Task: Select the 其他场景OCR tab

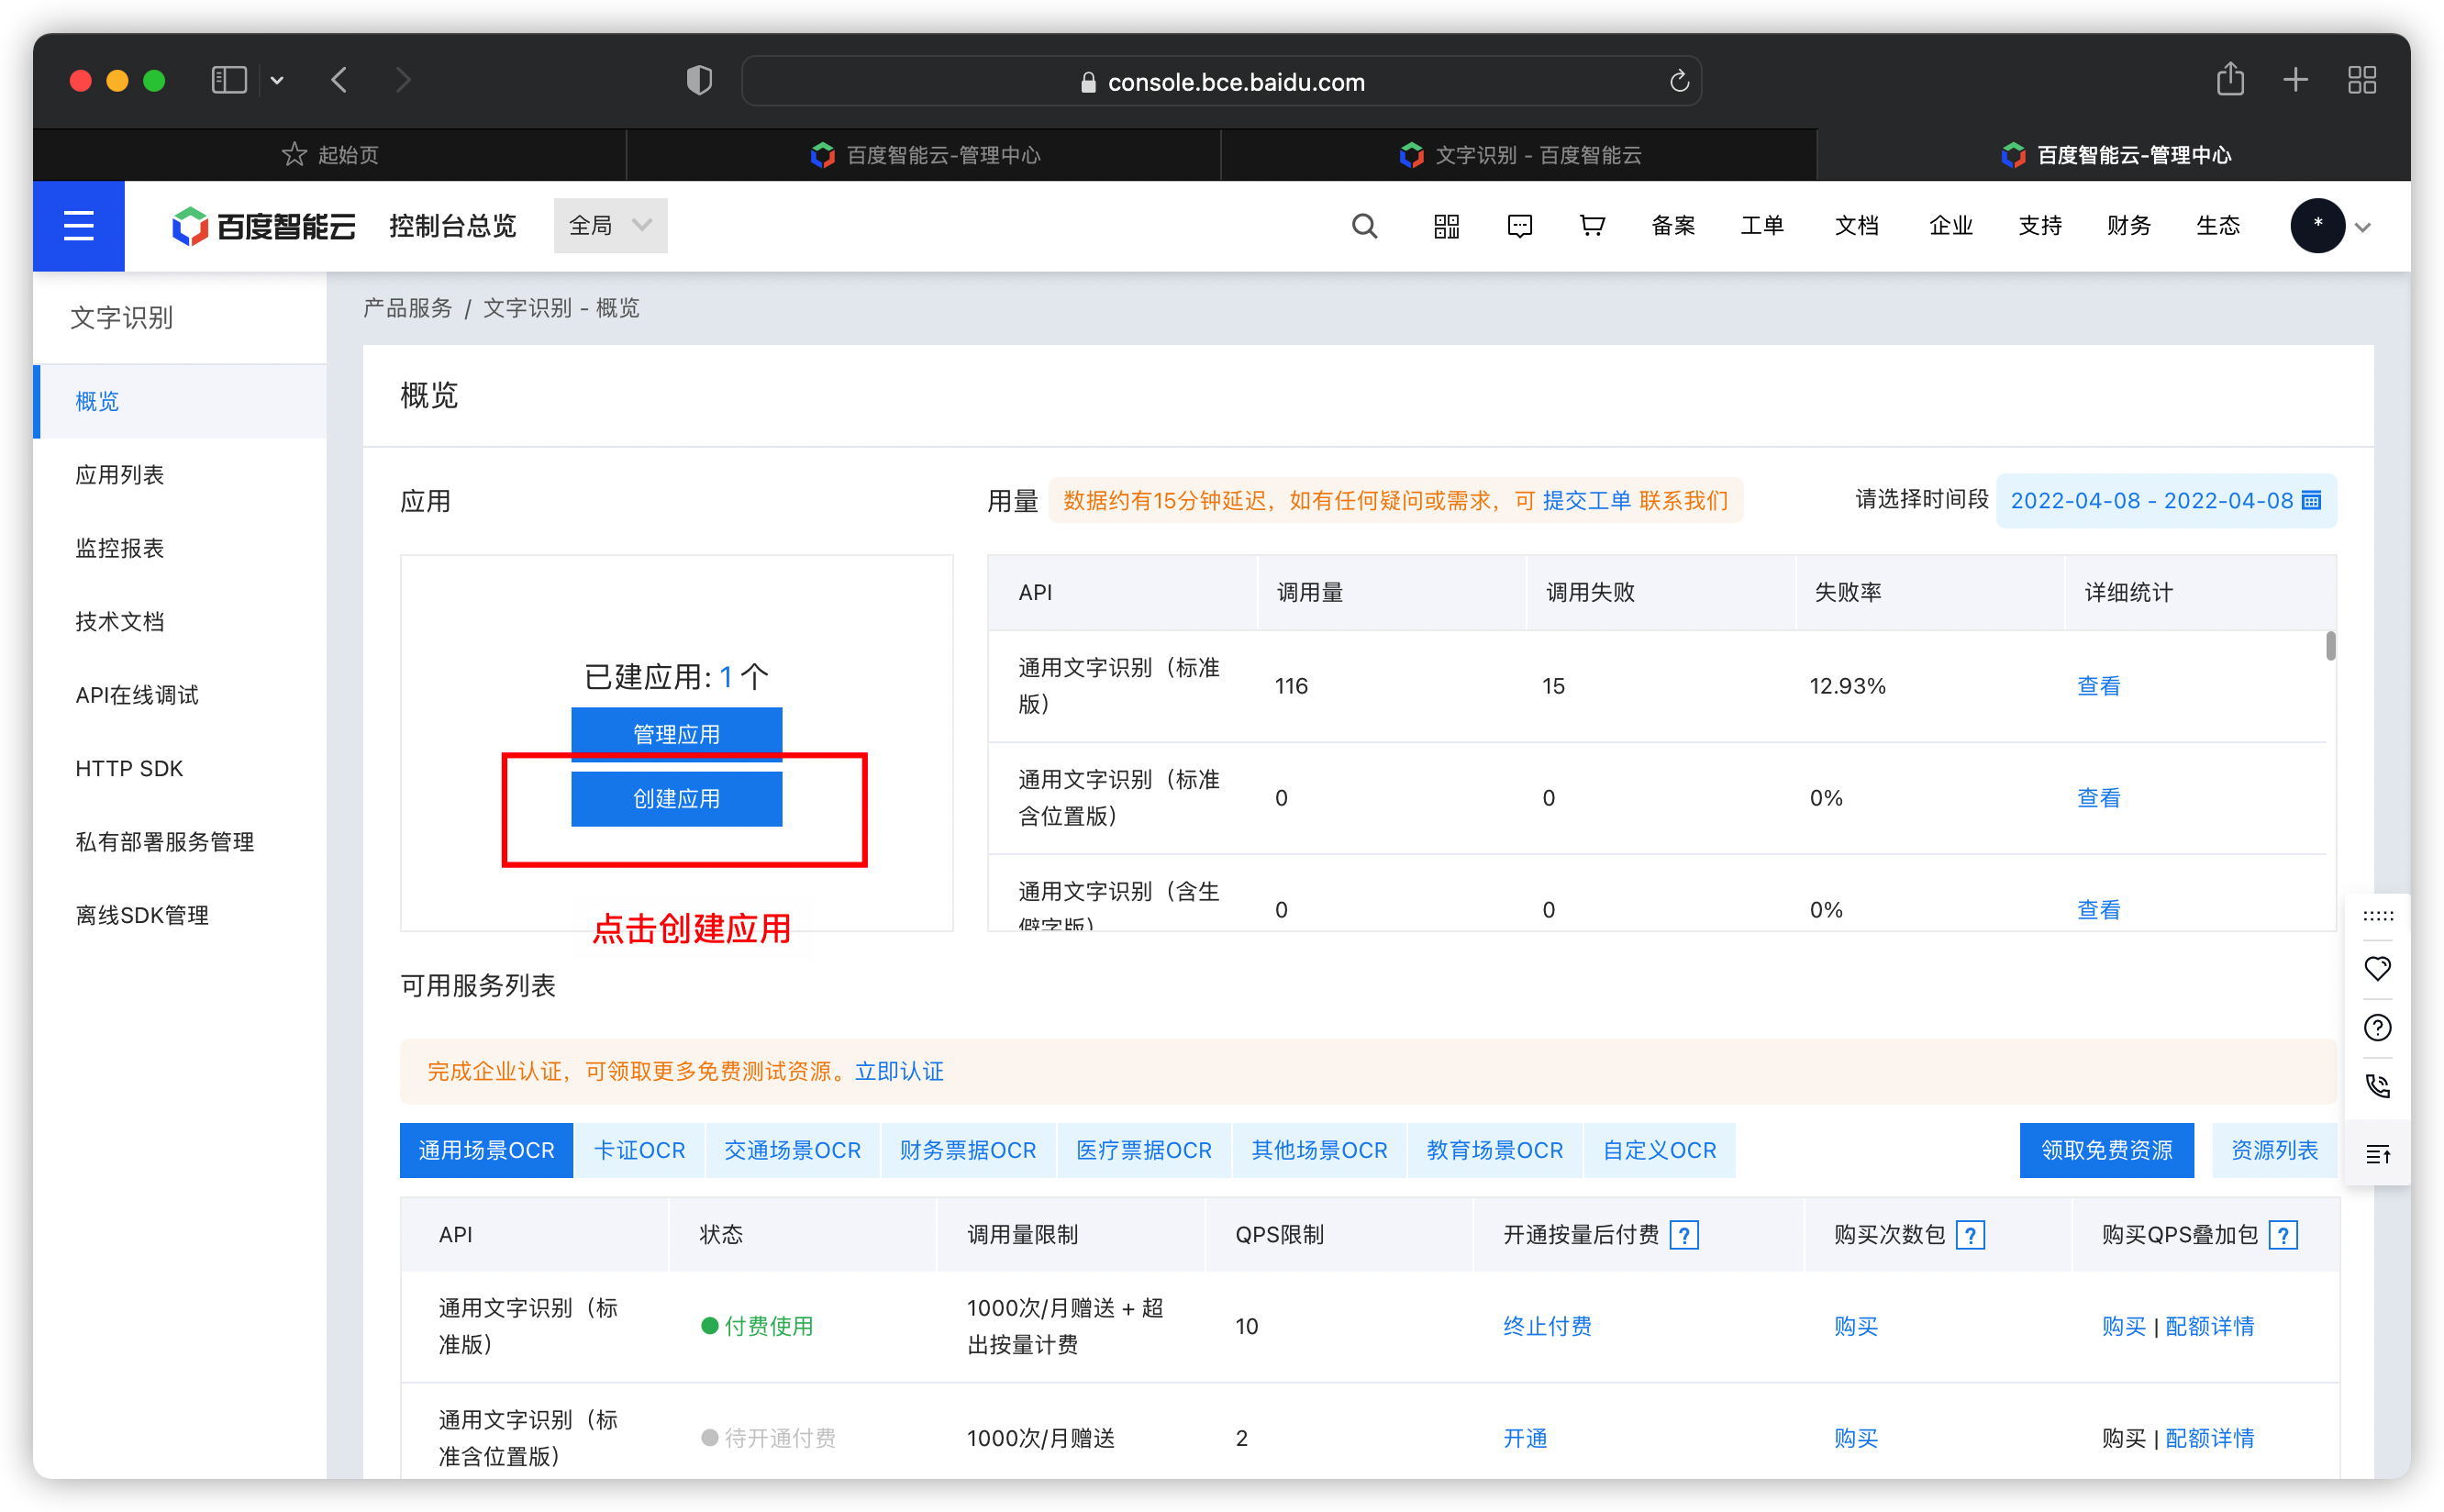Action: [x=1319, y=1151]
